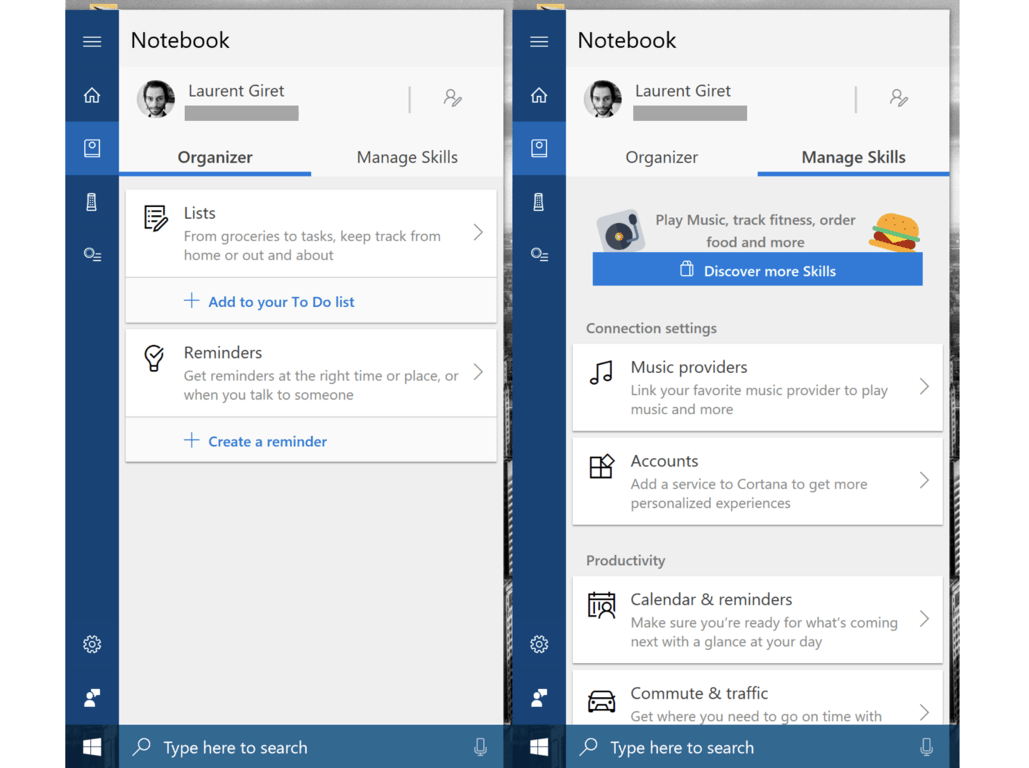Click Calendar & reminders icon
This screenshot has width=1029, height=768.
(601, 605)
